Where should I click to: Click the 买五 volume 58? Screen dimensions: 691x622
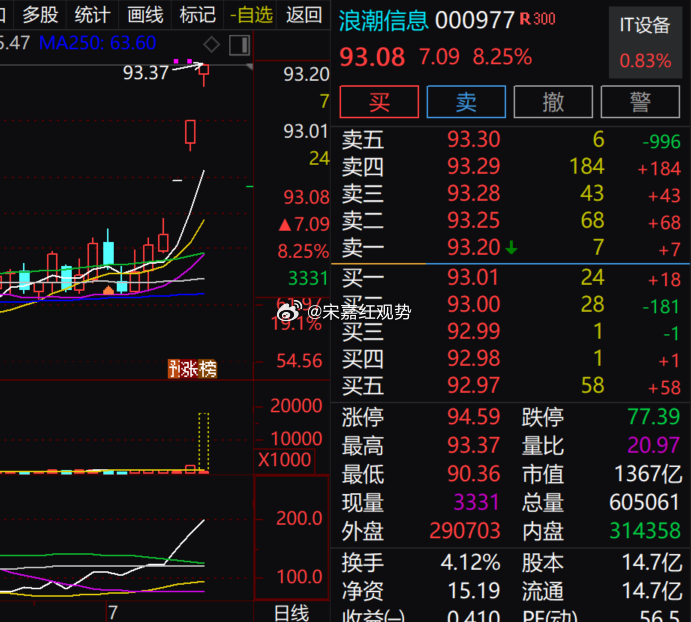(592, 385)
